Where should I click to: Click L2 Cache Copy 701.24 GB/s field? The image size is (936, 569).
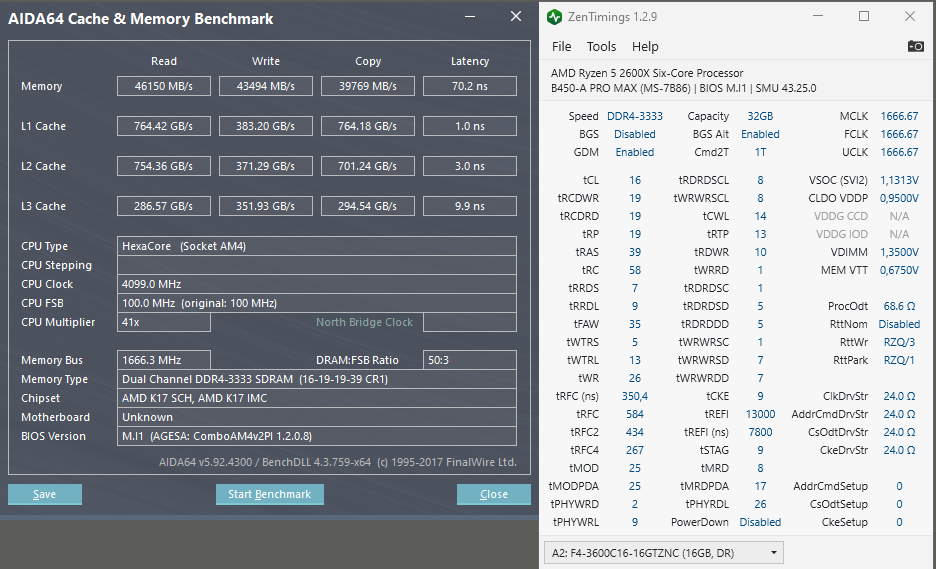(x=368, y=166)
